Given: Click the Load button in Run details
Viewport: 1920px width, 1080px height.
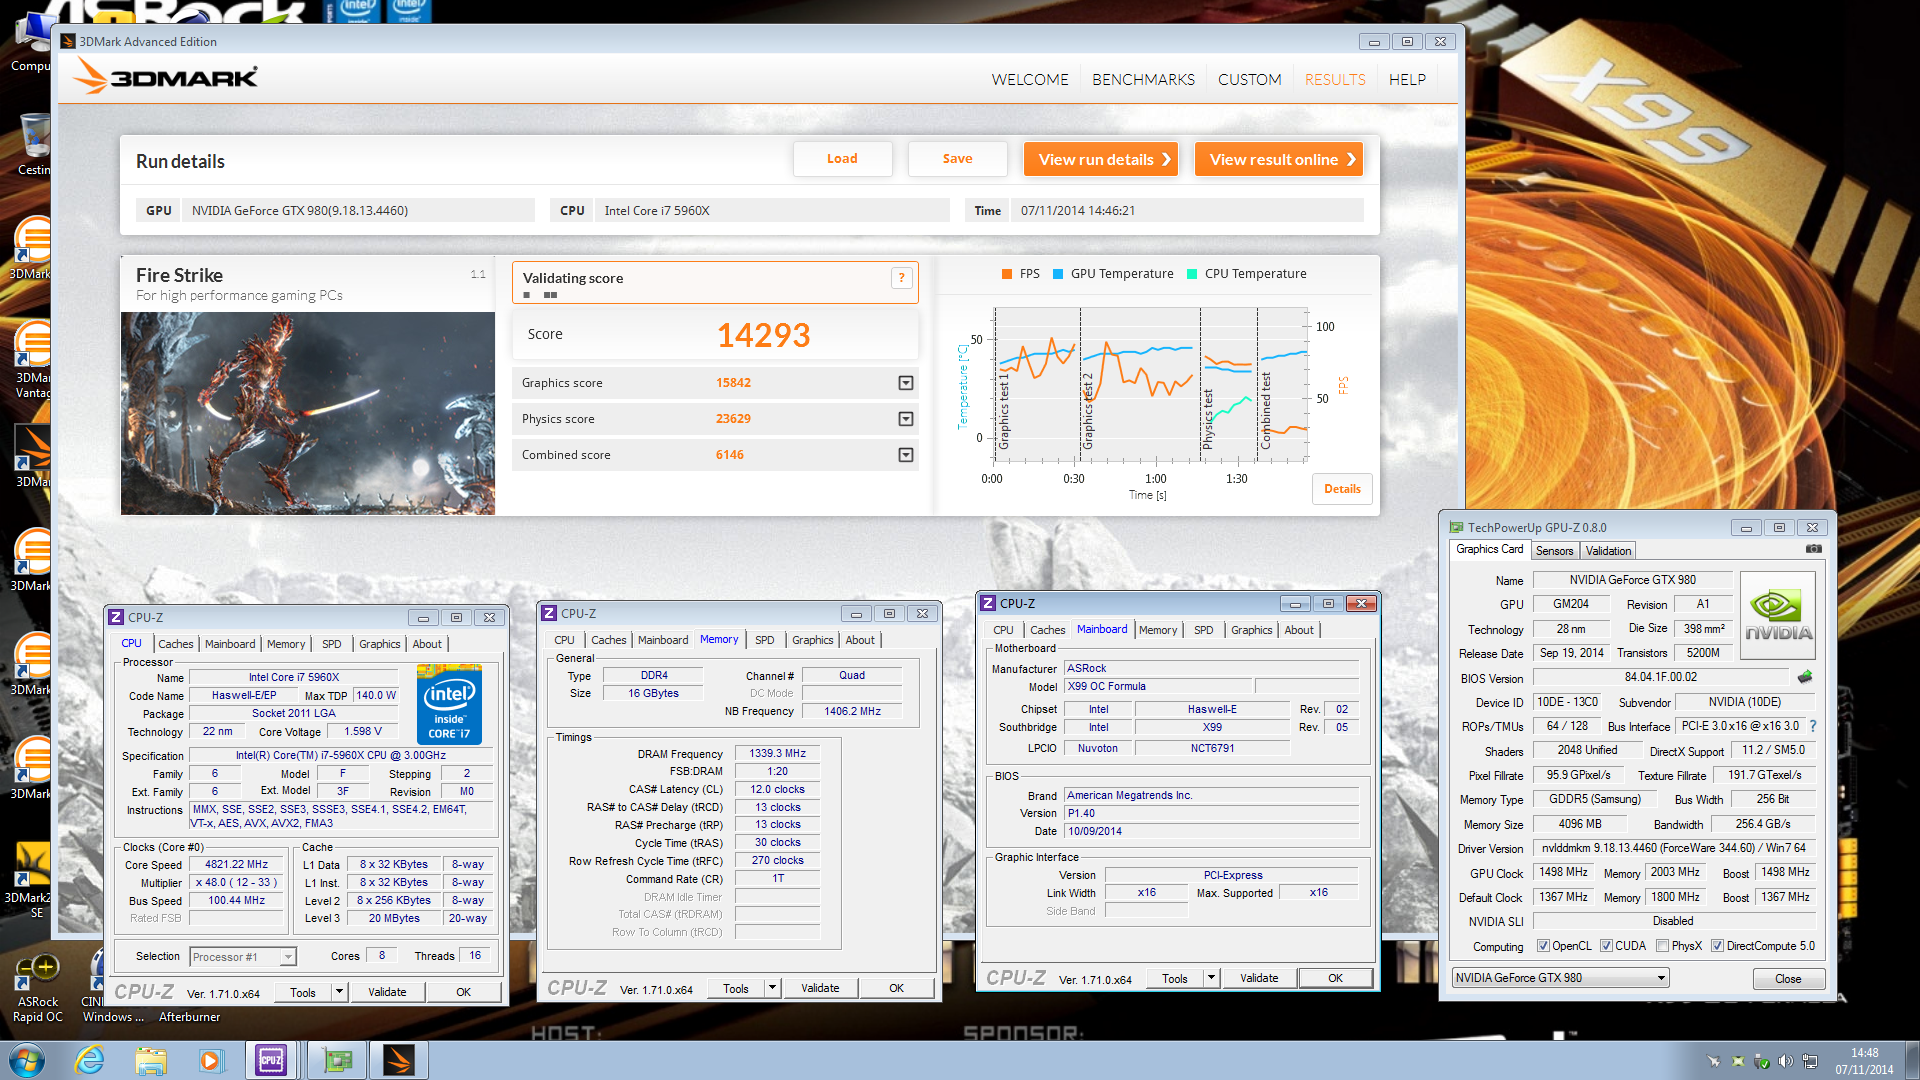Looking at the screenshot, I should (842, 159).
